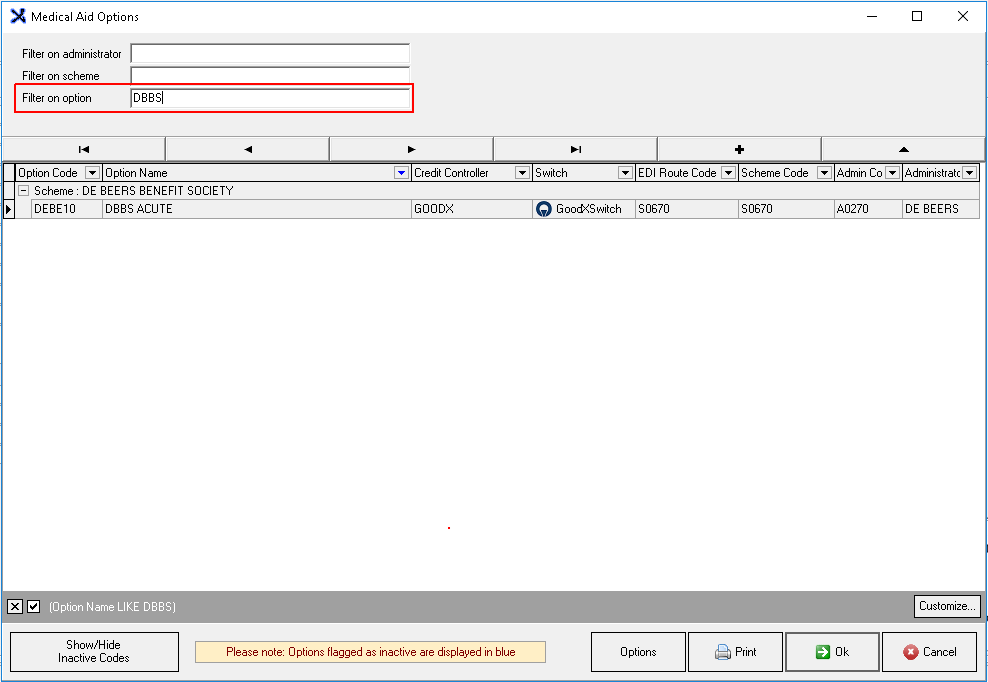Click the S0670 EDI Route Code cell
The image size is (988, 682).
pos(687,209)
